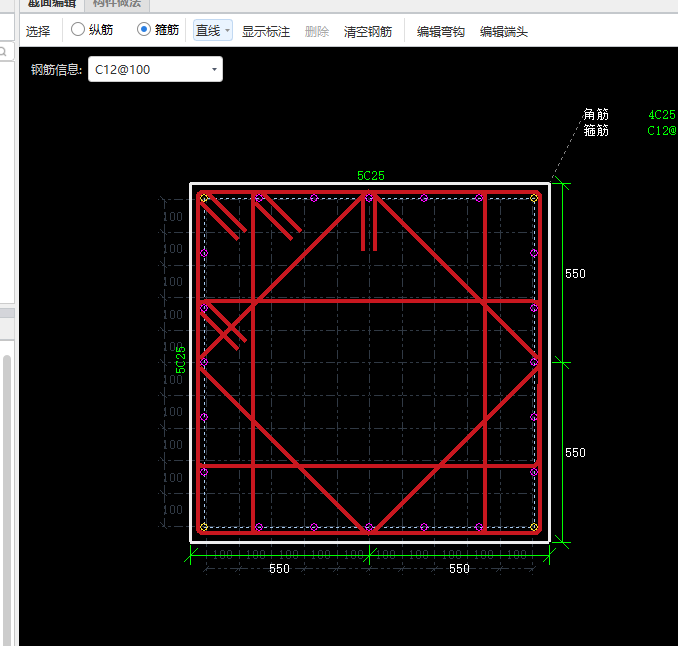The width and height of the screenshot is (678, 646).
Task: Click 编辑端头 button
Action: click(504, 31)
